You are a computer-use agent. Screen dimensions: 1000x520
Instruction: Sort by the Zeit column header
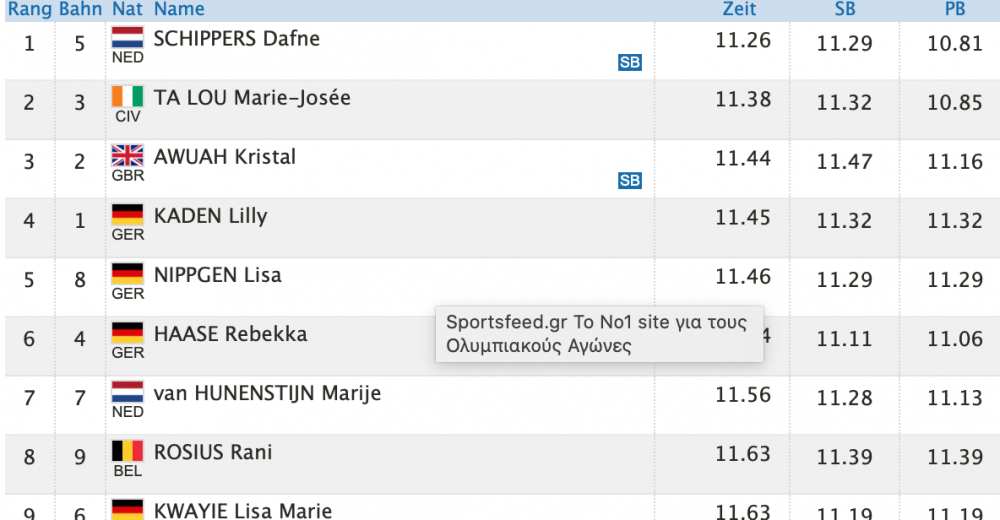coord(739,9)
